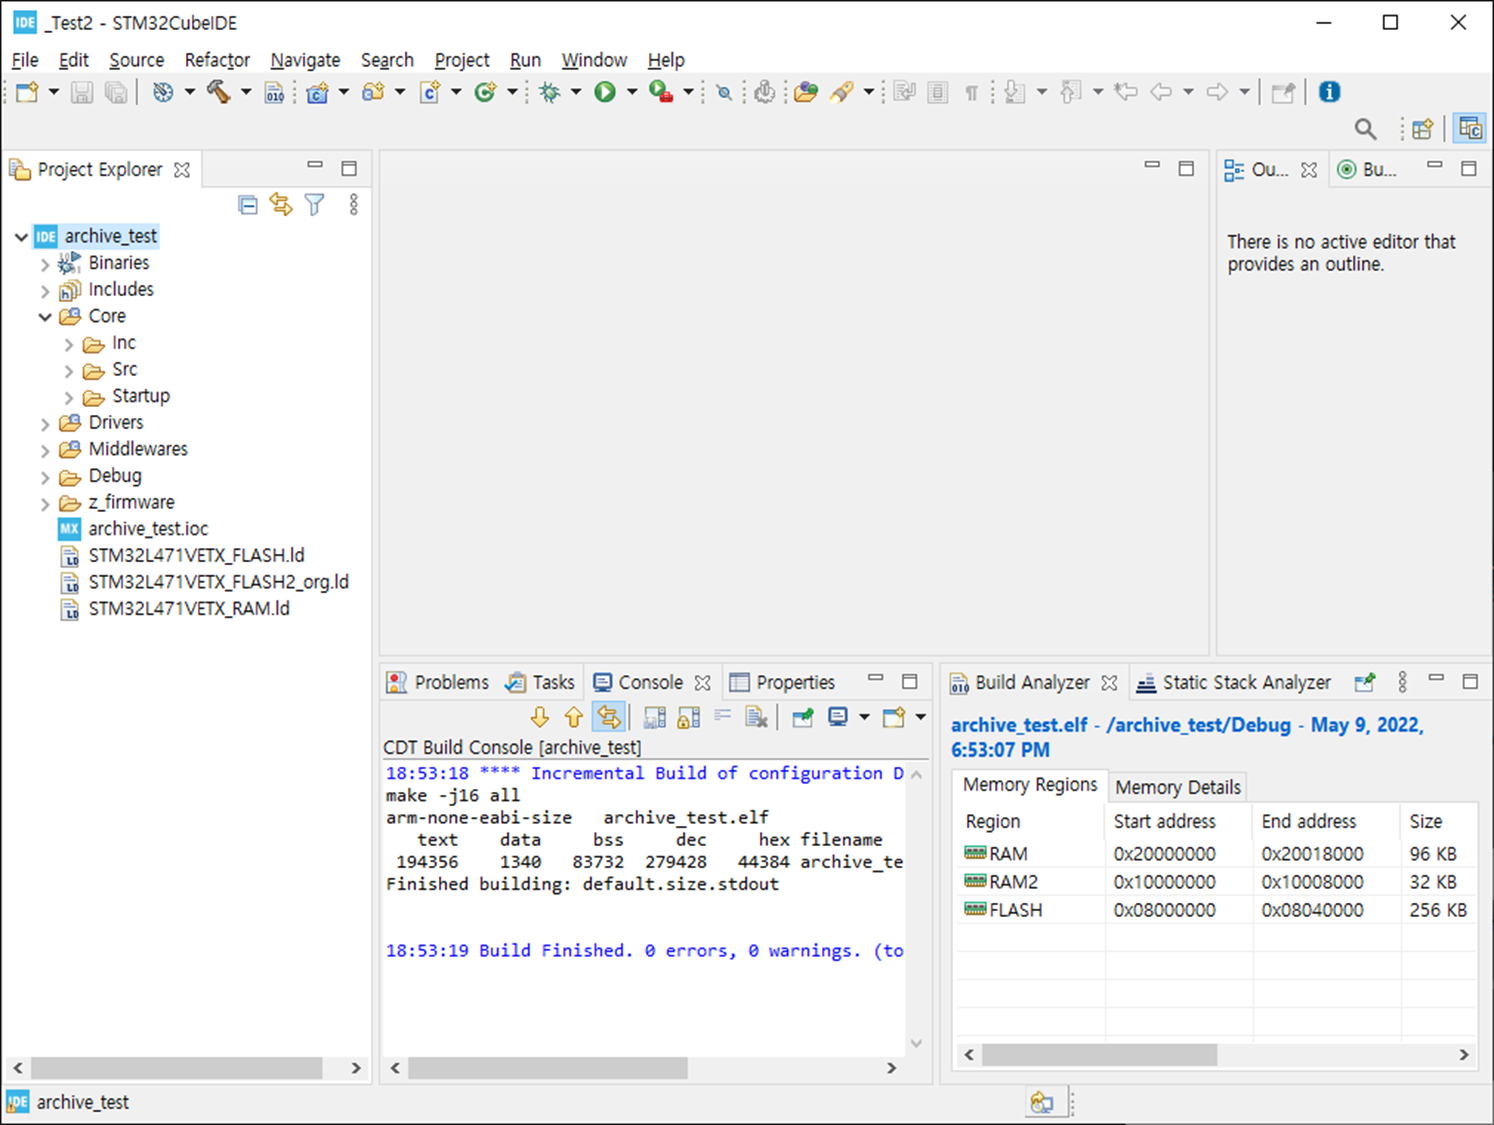The height and width of the screenshot is (1125, 1494).
Task: Expand the Src folder node
Action: pos(69,371)
